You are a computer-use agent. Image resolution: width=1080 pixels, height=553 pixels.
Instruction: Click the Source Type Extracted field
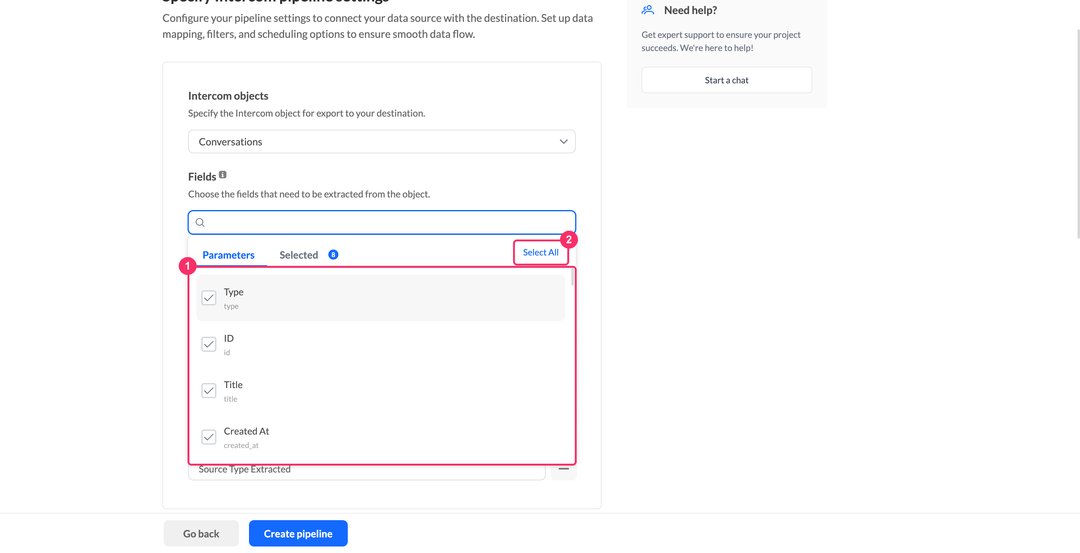click(x=366, y=471)
